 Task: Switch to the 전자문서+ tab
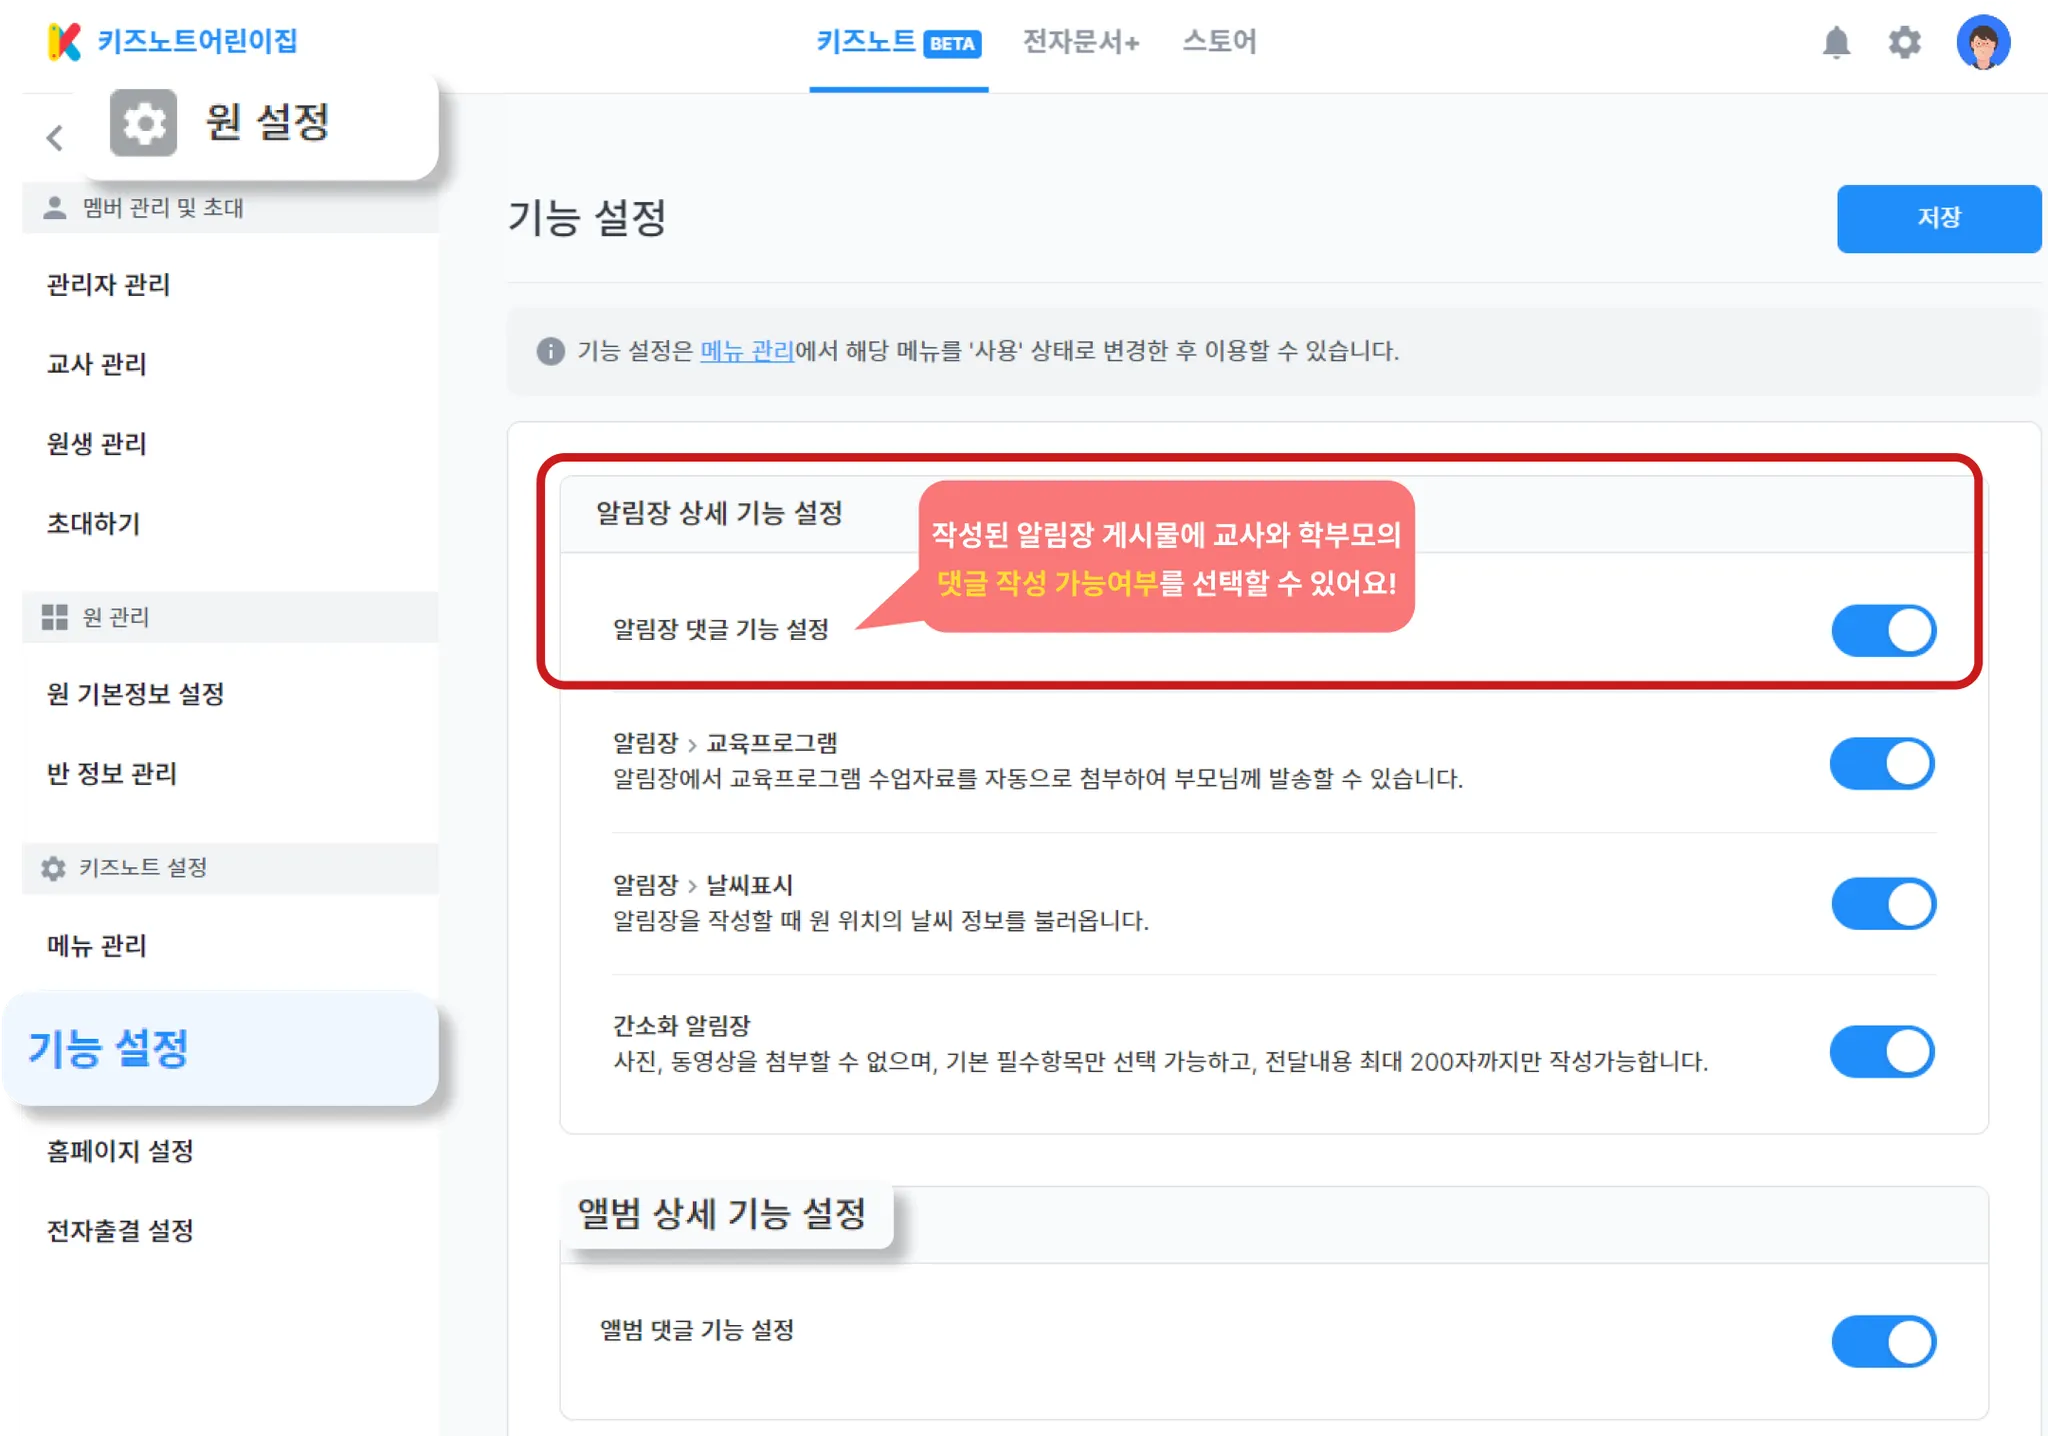click(1080, 42)
